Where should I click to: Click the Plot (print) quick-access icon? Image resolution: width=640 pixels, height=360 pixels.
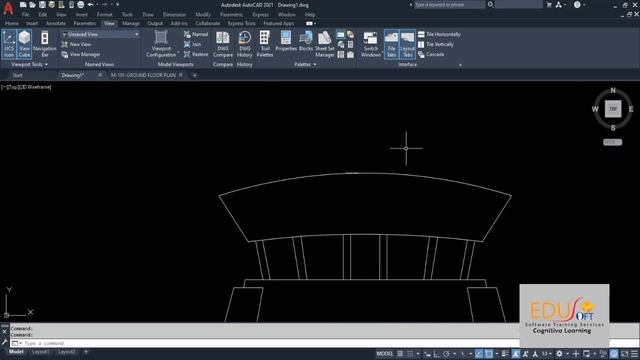point(80,5)
